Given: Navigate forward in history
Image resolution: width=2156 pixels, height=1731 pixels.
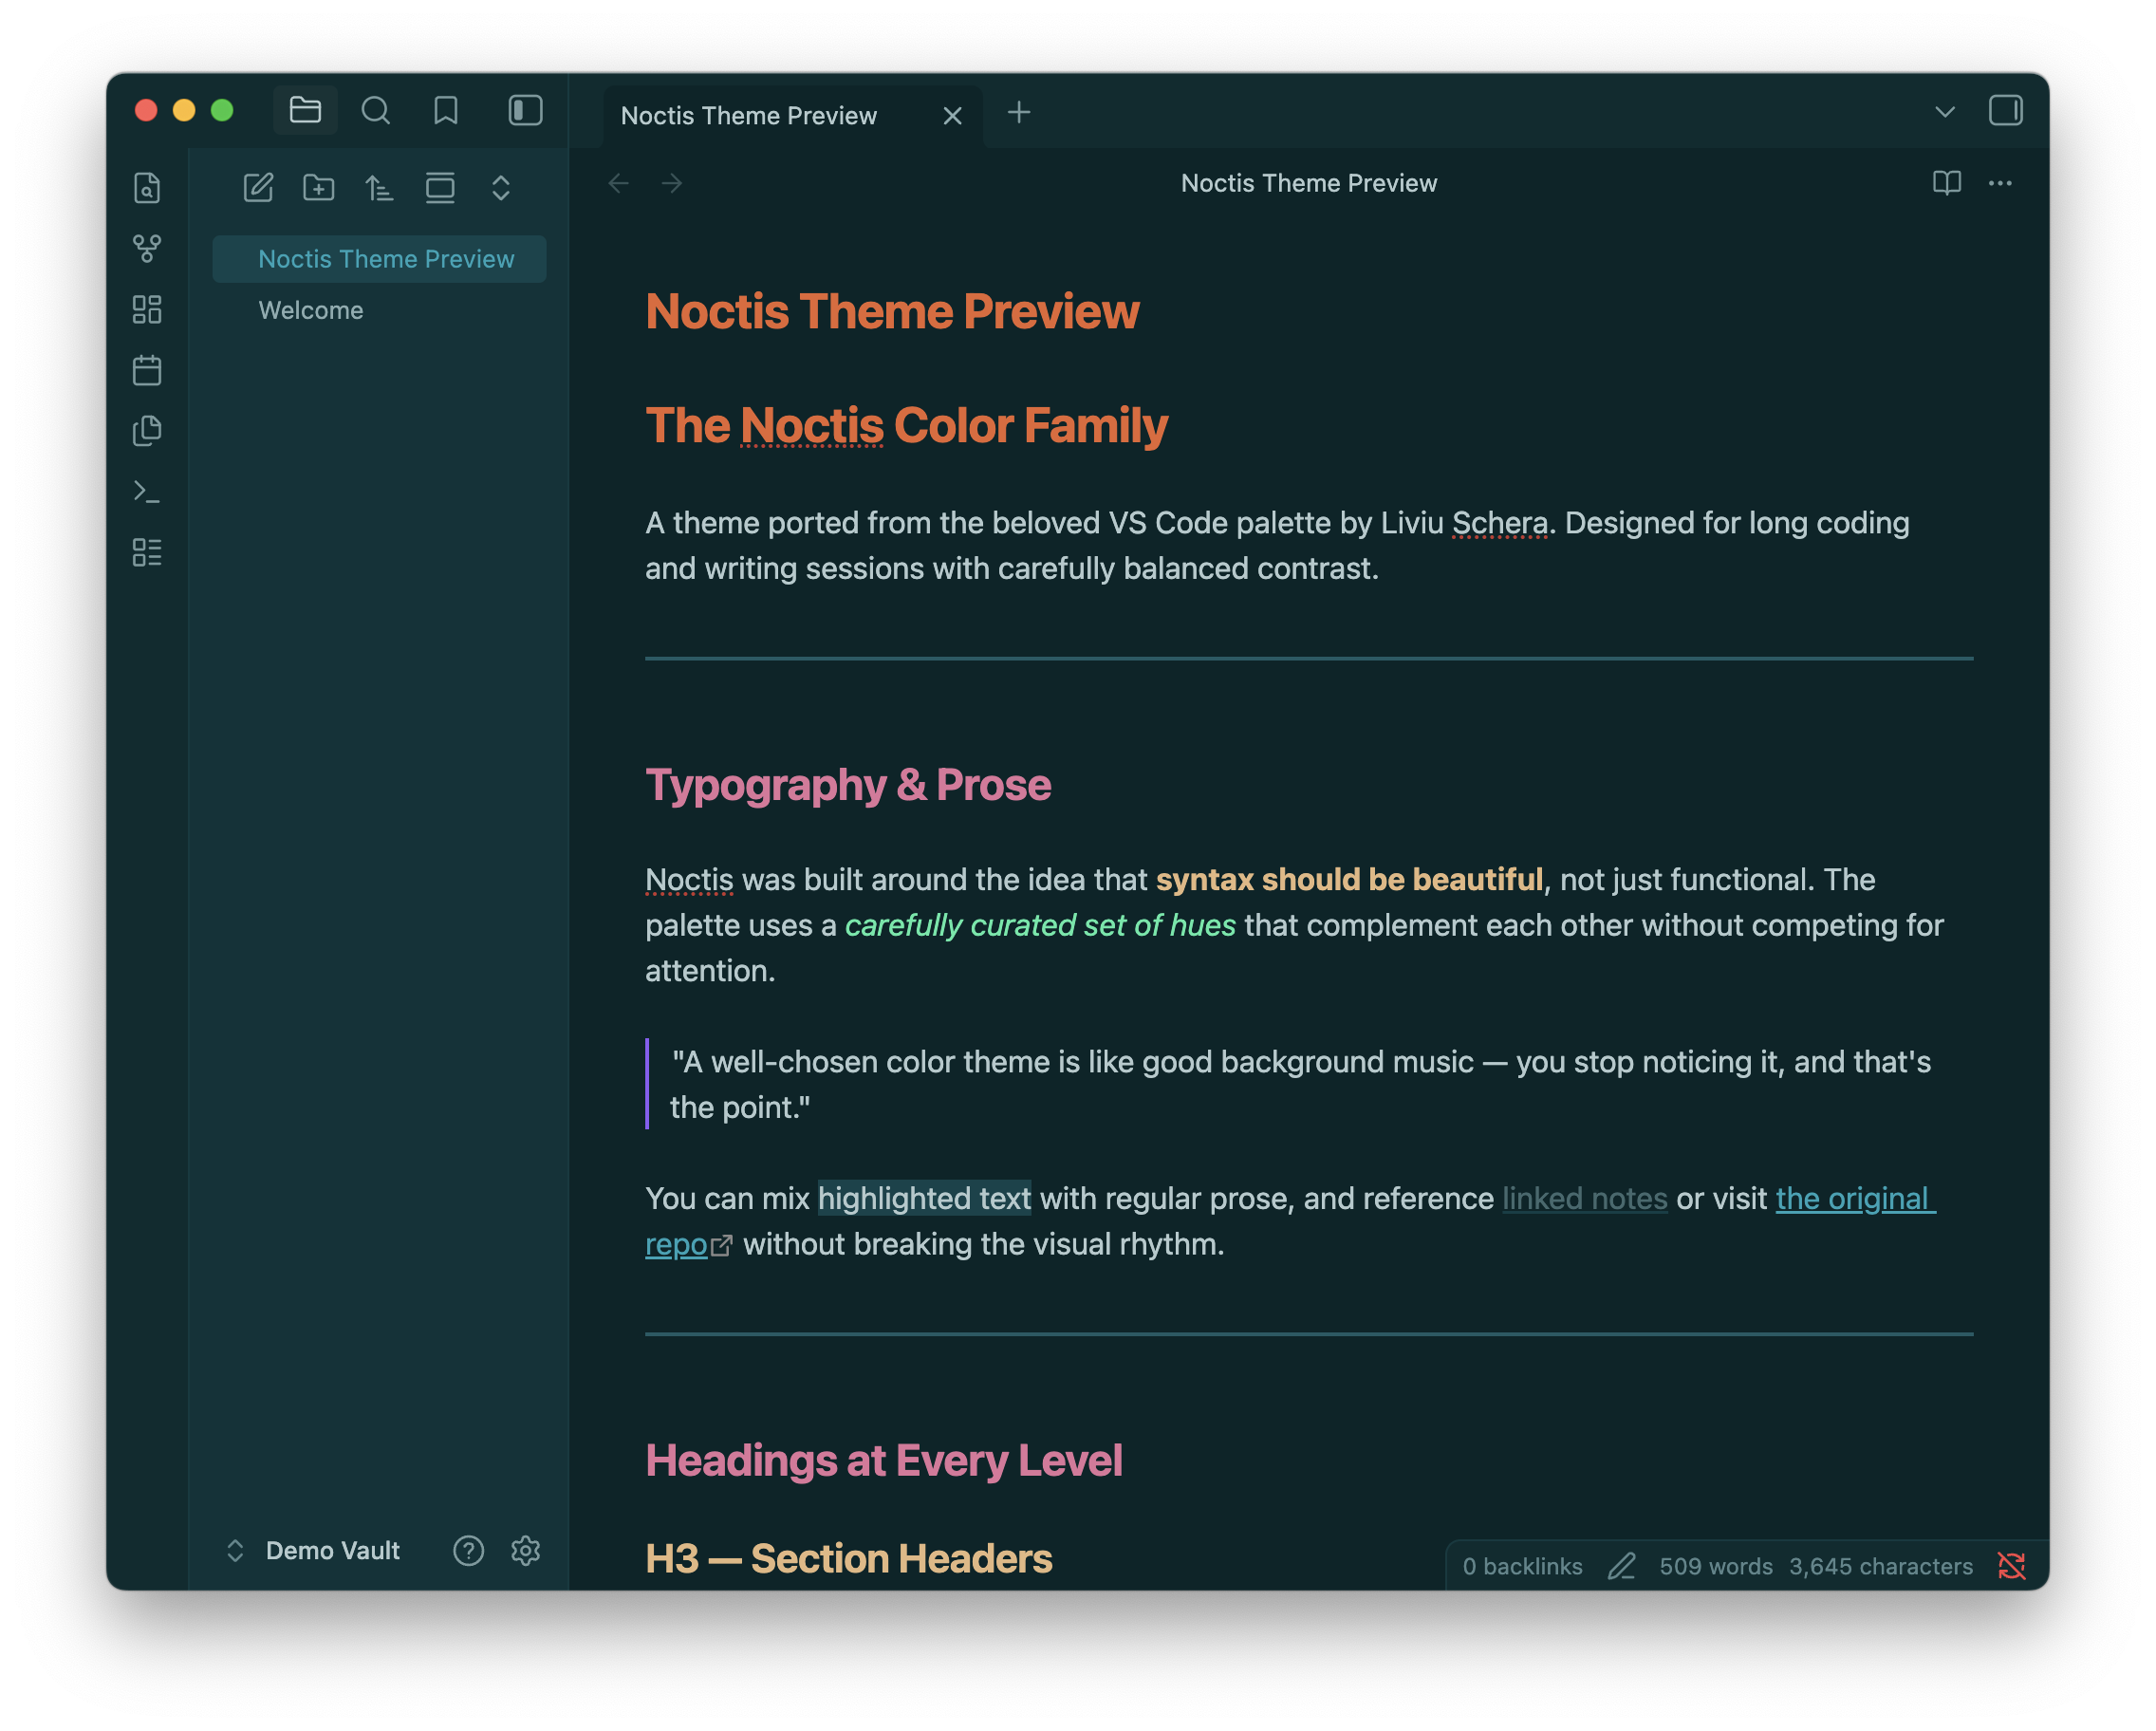Looking at the screenshot, I should coord(672,183).
